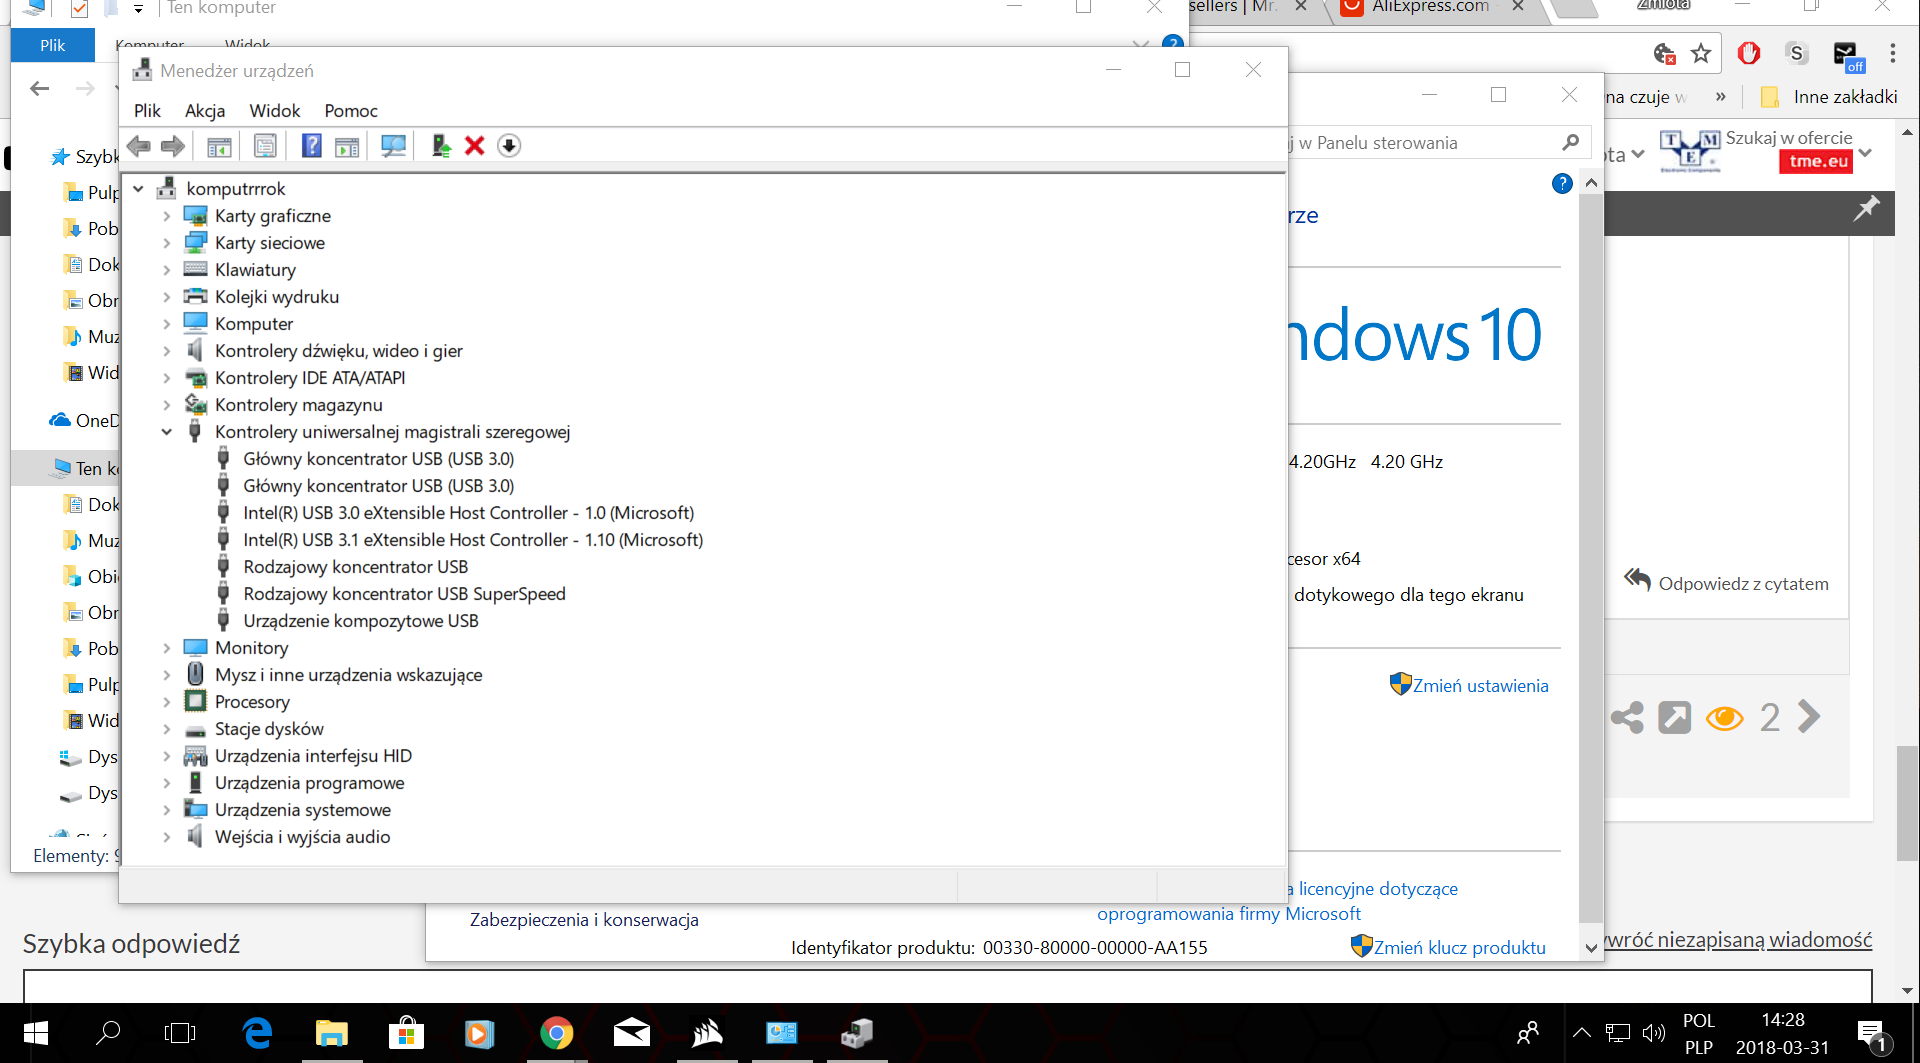Expand Kontrolery dźwięku, wideo i gier
Viewport: 1920px width, 1063px height.
tap(167, 351)
